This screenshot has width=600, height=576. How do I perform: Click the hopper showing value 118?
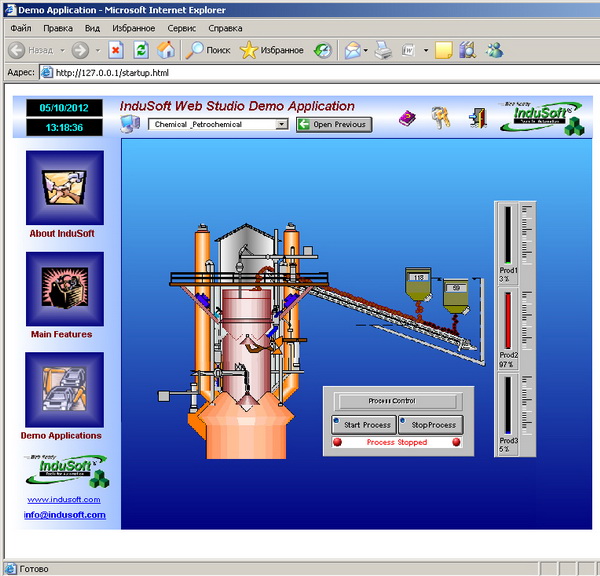pos(418,285)
